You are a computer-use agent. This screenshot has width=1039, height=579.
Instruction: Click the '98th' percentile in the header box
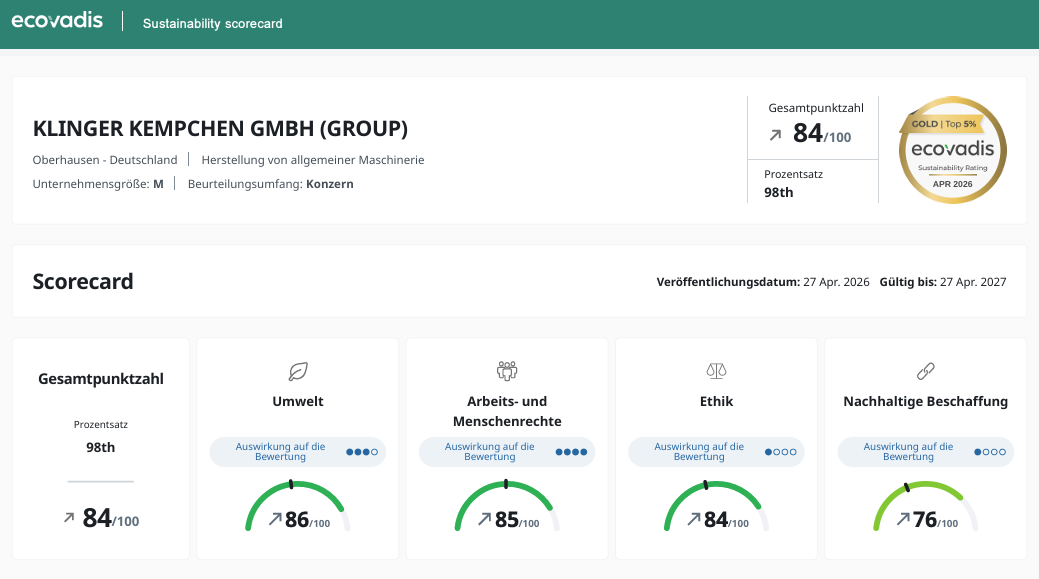[x=779, y=192]
